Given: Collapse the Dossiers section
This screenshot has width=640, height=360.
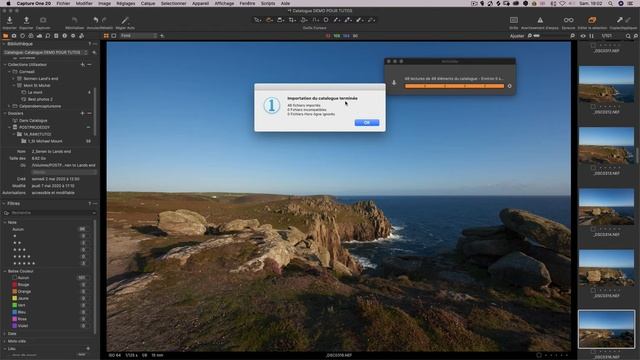Looking at the screenshot, I should coord(5,113).
